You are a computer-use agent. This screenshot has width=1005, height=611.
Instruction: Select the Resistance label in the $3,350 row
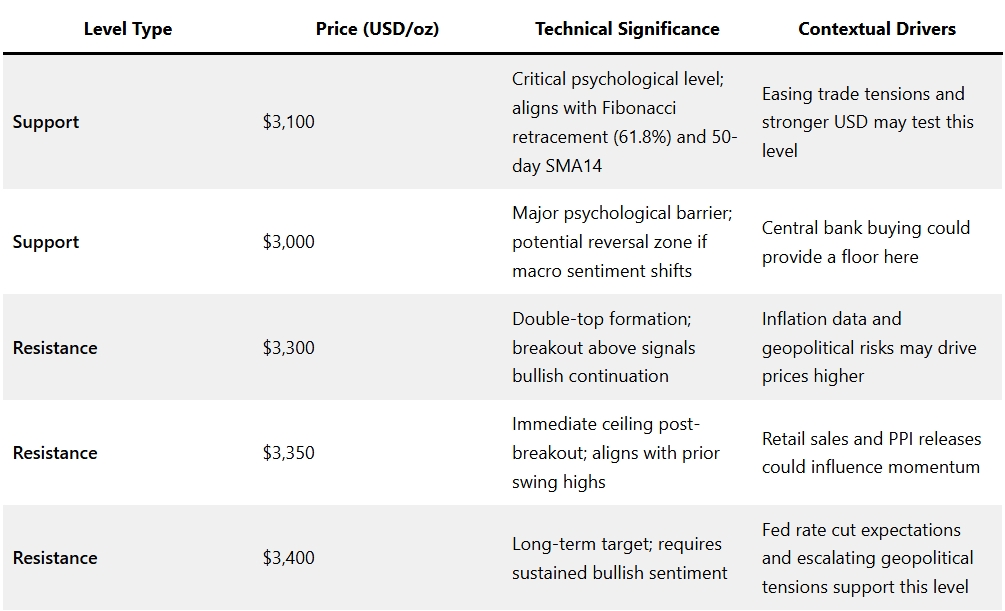coord(55,453)
